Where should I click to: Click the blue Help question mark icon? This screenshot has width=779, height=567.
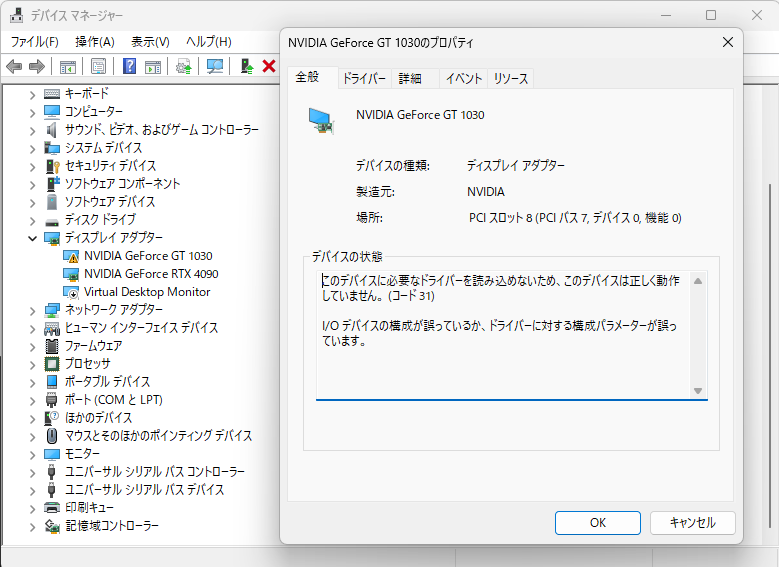[x=129, y=66]
